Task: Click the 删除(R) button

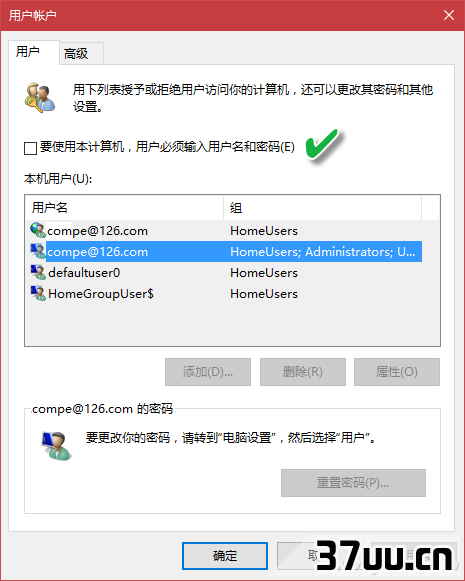Action: 303,372
